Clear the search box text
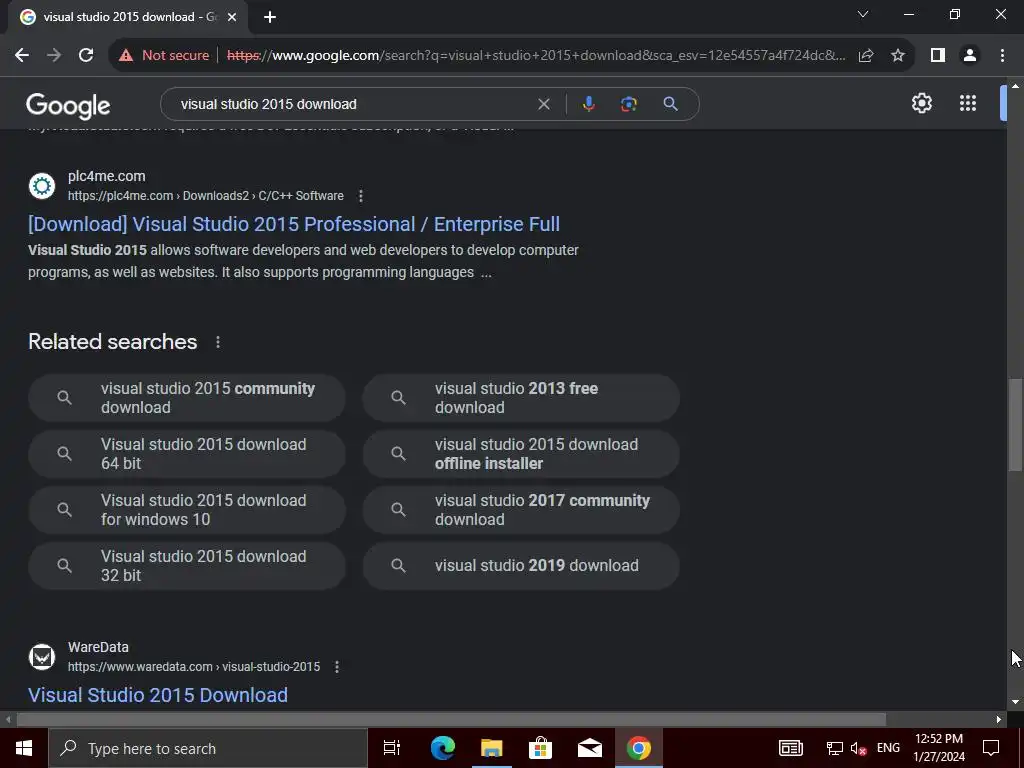The height and width of the screenshot is (768, 1024). tap(543, 104)
